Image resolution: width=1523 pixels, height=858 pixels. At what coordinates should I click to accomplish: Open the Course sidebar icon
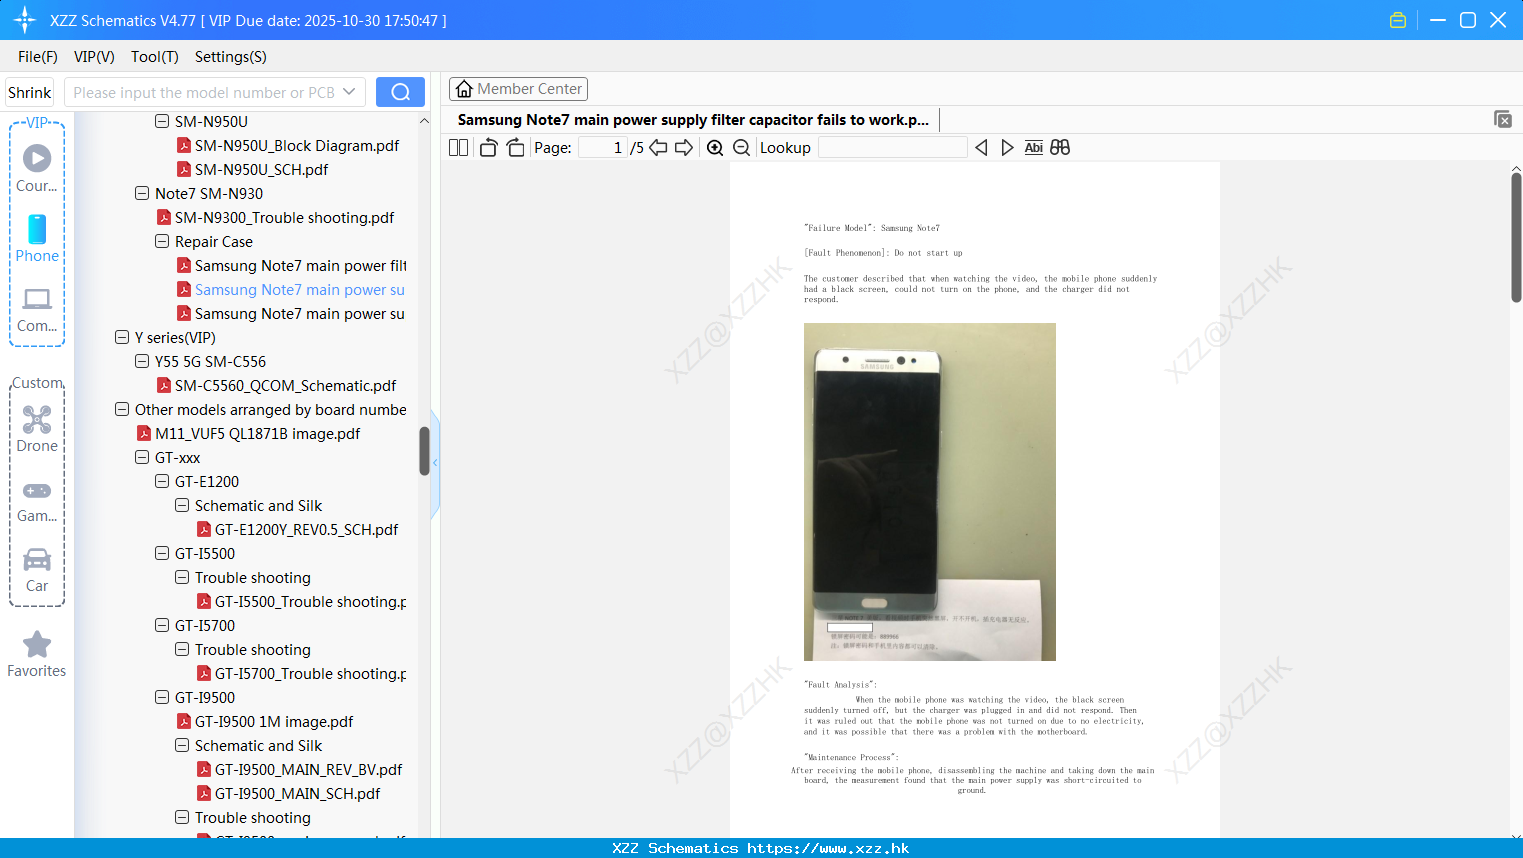[37, 167]
